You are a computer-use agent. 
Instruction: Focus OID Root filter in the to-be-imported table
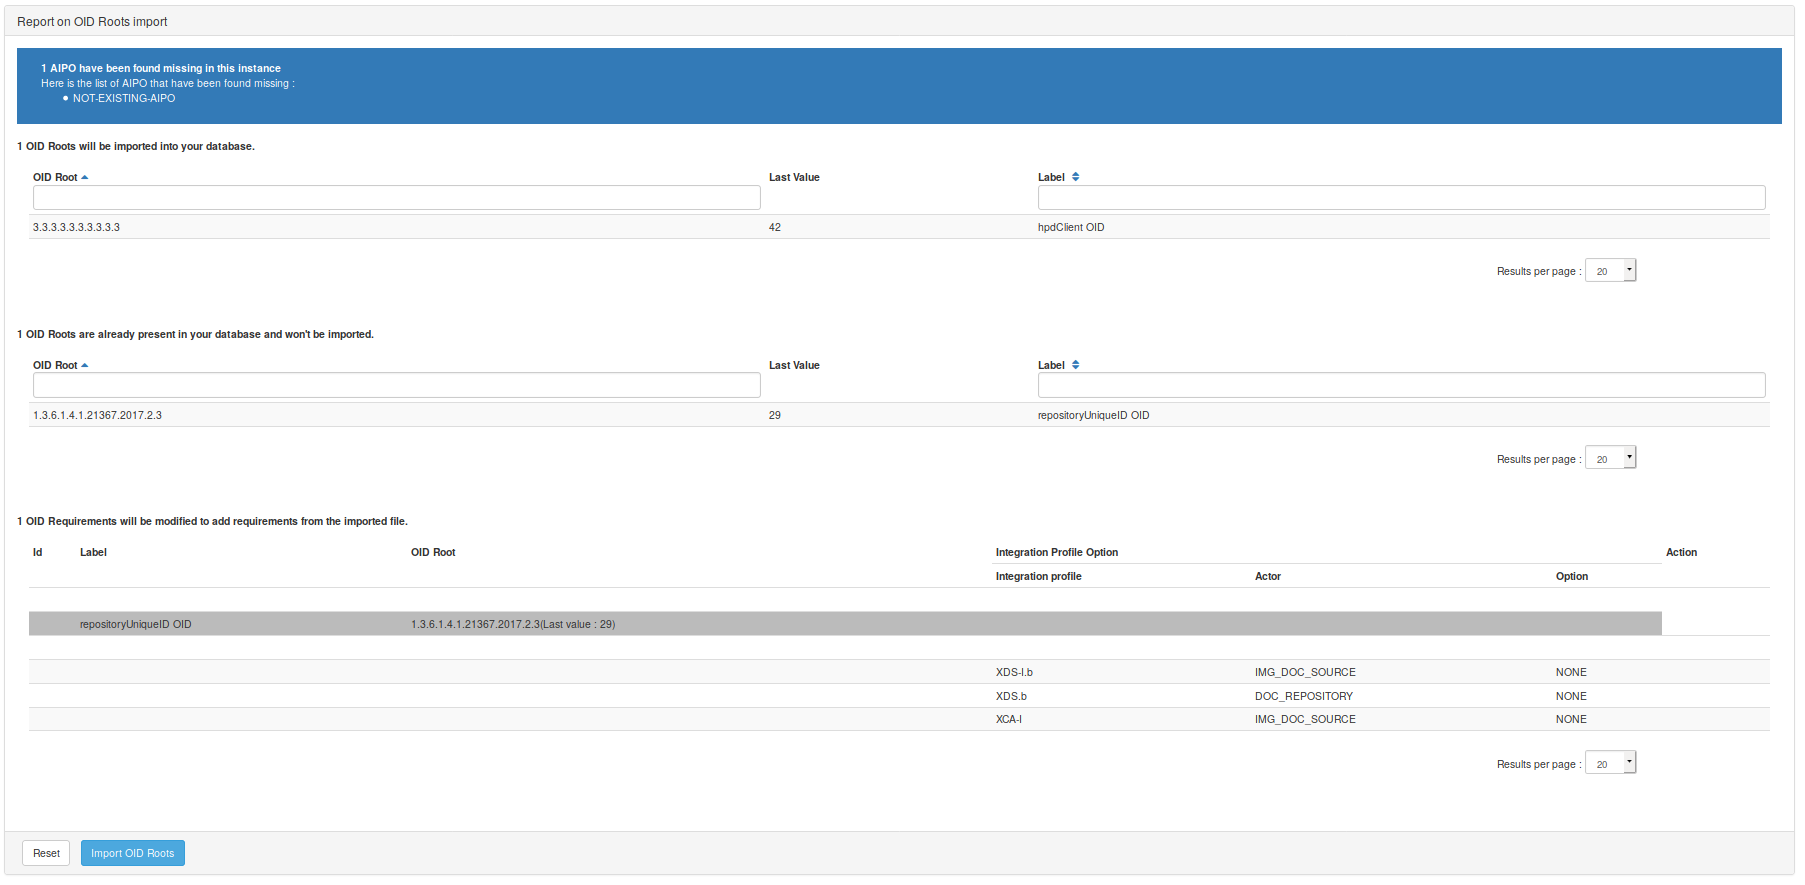[x=396, y=198]
